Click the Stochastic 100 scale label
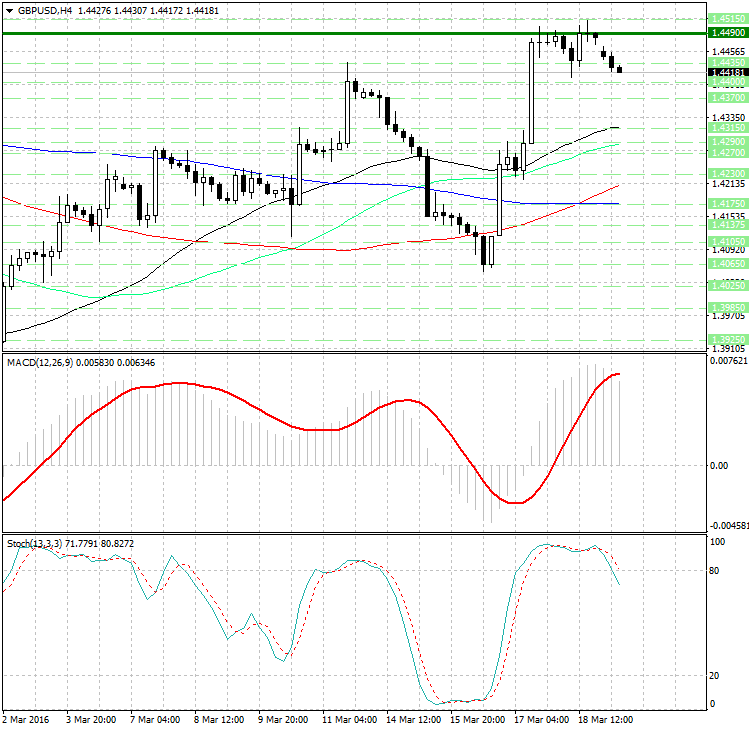The height and width of the screenshot is (731, 749). [717, 542]
